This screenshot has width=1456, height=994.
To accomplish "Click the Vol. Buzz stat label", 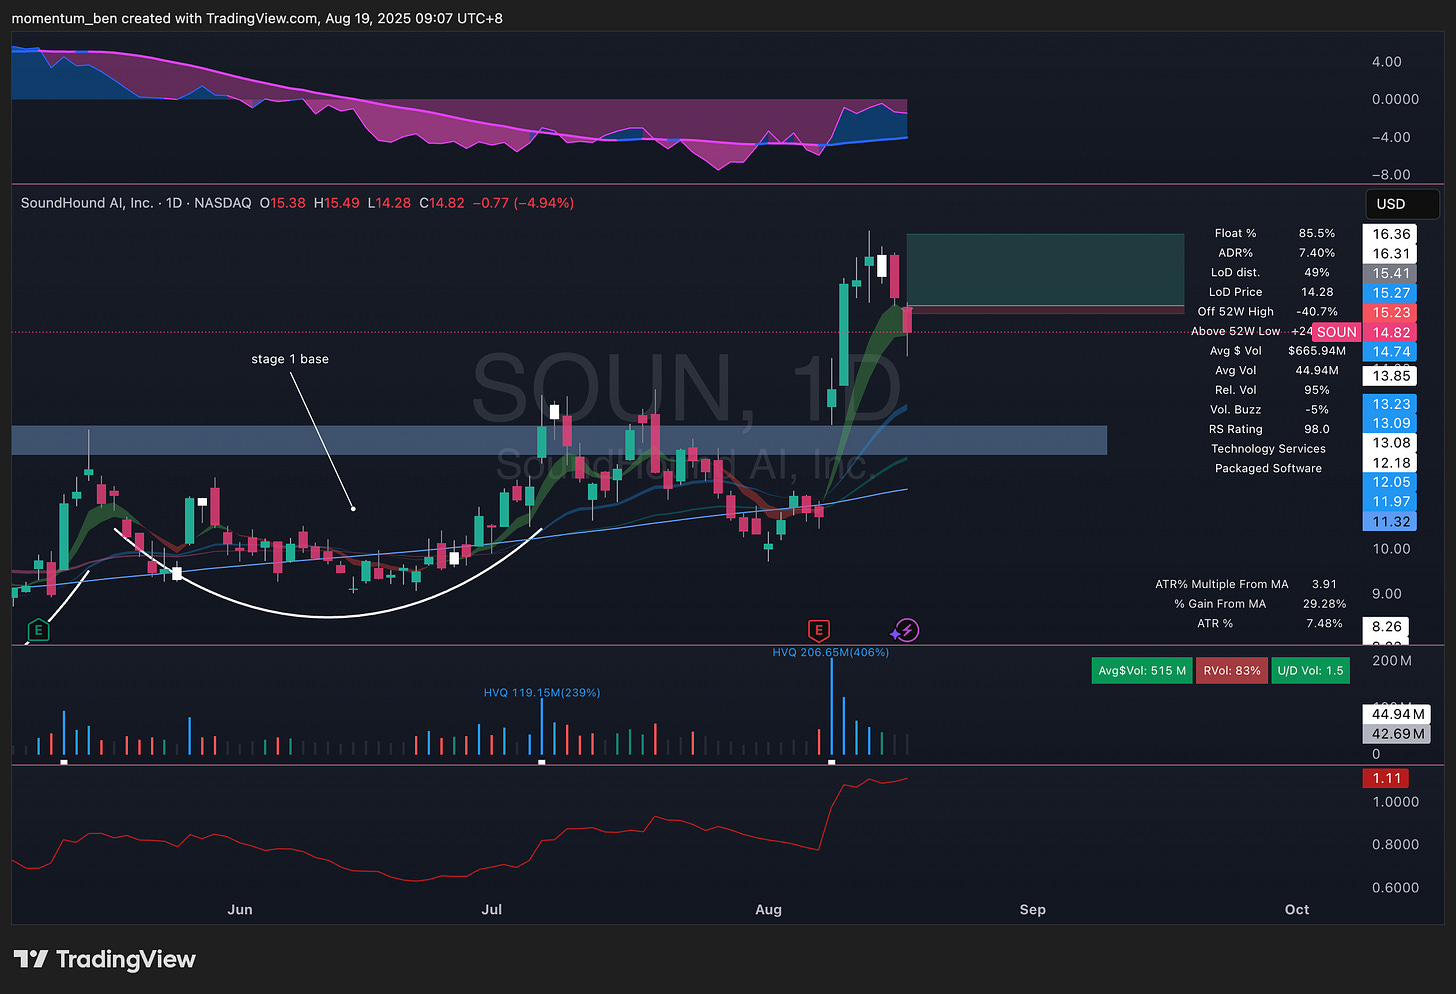I will coord(1235,409).
